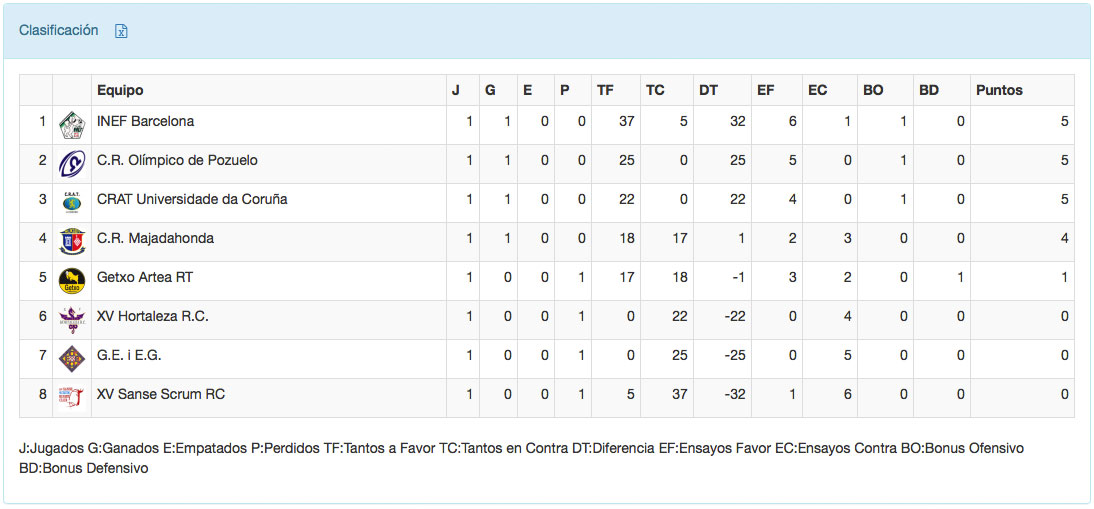Click the C.R. Olímpico de Pozuelo crest
The image size is (1094, 509).
tap(72, 163)
